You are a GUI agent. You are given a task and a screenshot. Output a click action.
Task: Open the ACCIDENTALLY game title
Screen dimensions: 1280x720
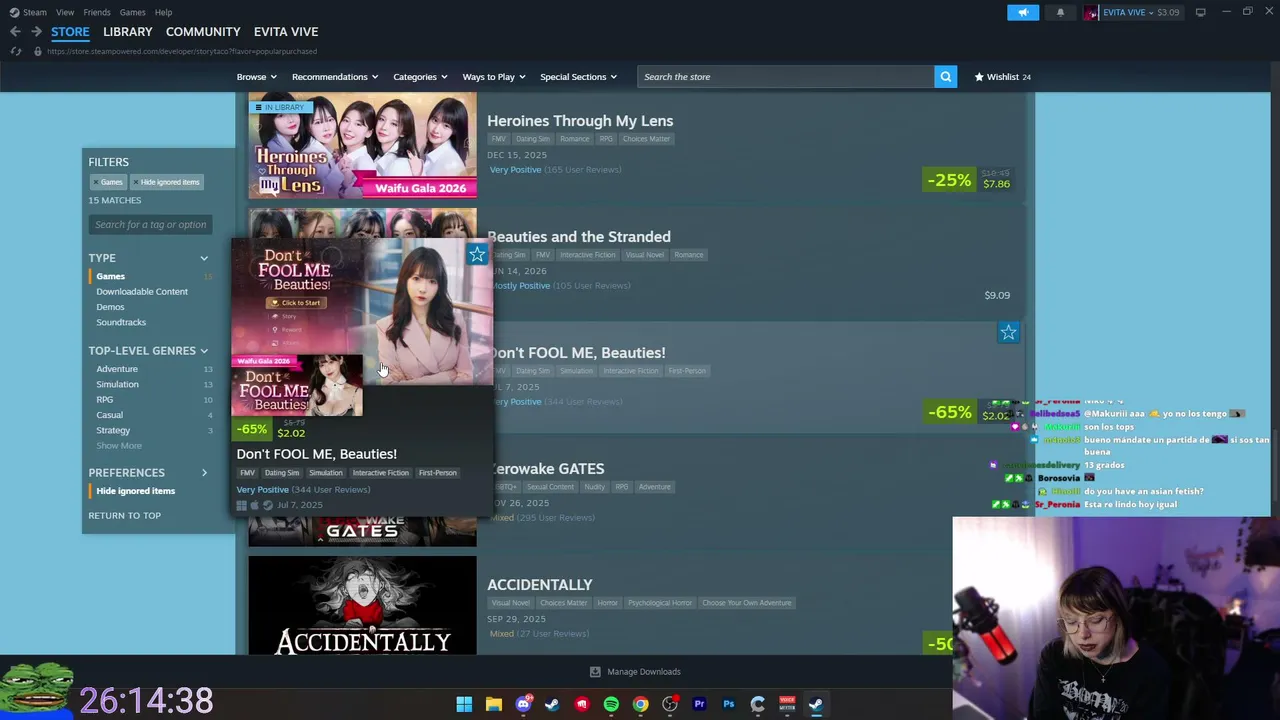(540, 585)
